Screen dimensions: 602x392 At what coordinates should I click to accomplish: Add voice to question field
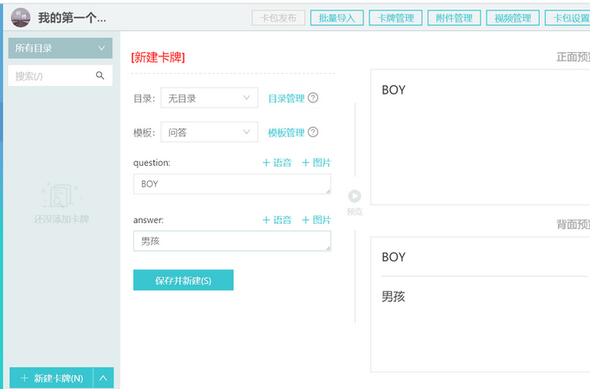[x=277, y=163]
